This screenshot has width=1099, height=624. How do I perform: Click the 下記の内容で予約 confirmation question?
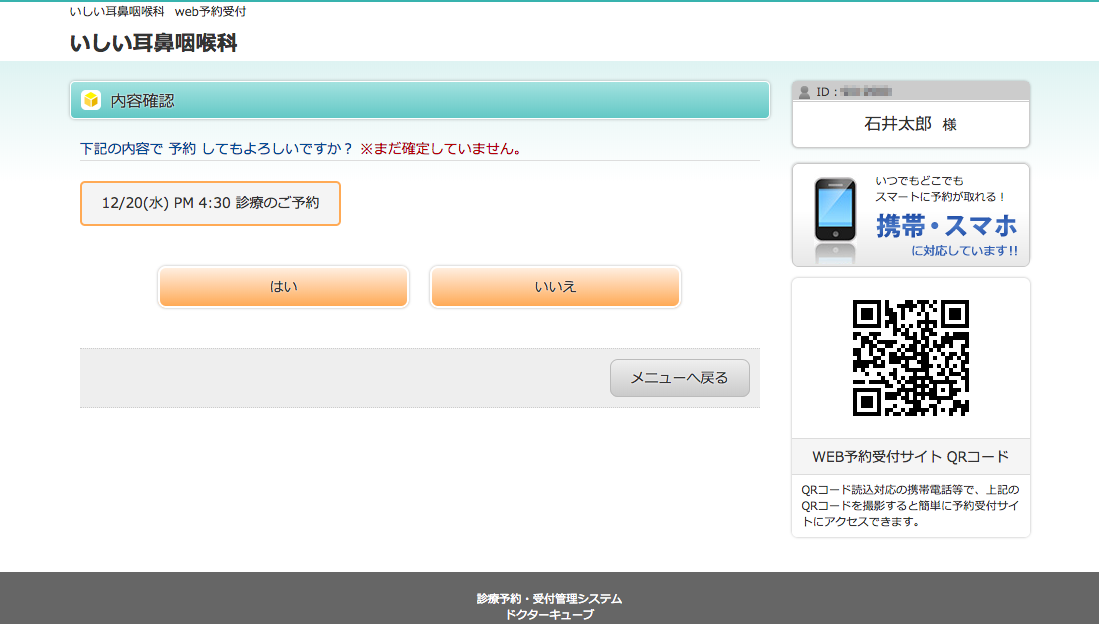pos(216,149)
